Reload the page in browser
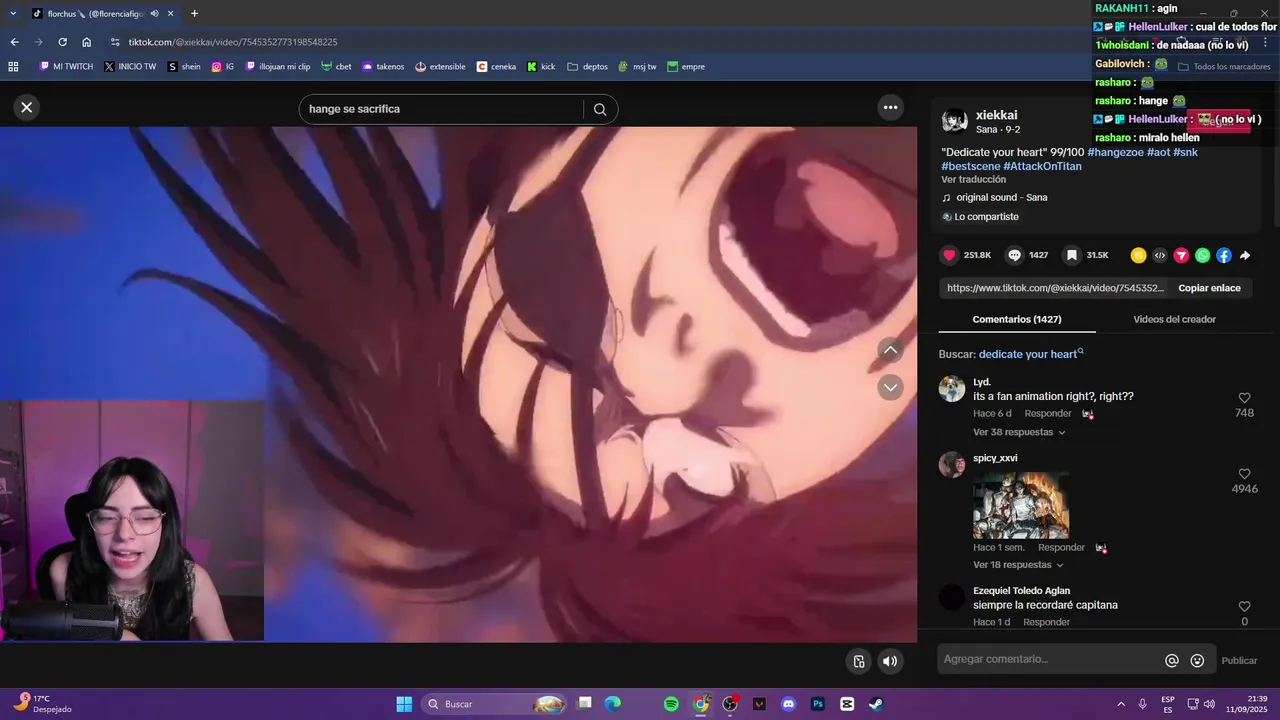The height and width of the screenshot is (720, 1280). click(62, 42)
